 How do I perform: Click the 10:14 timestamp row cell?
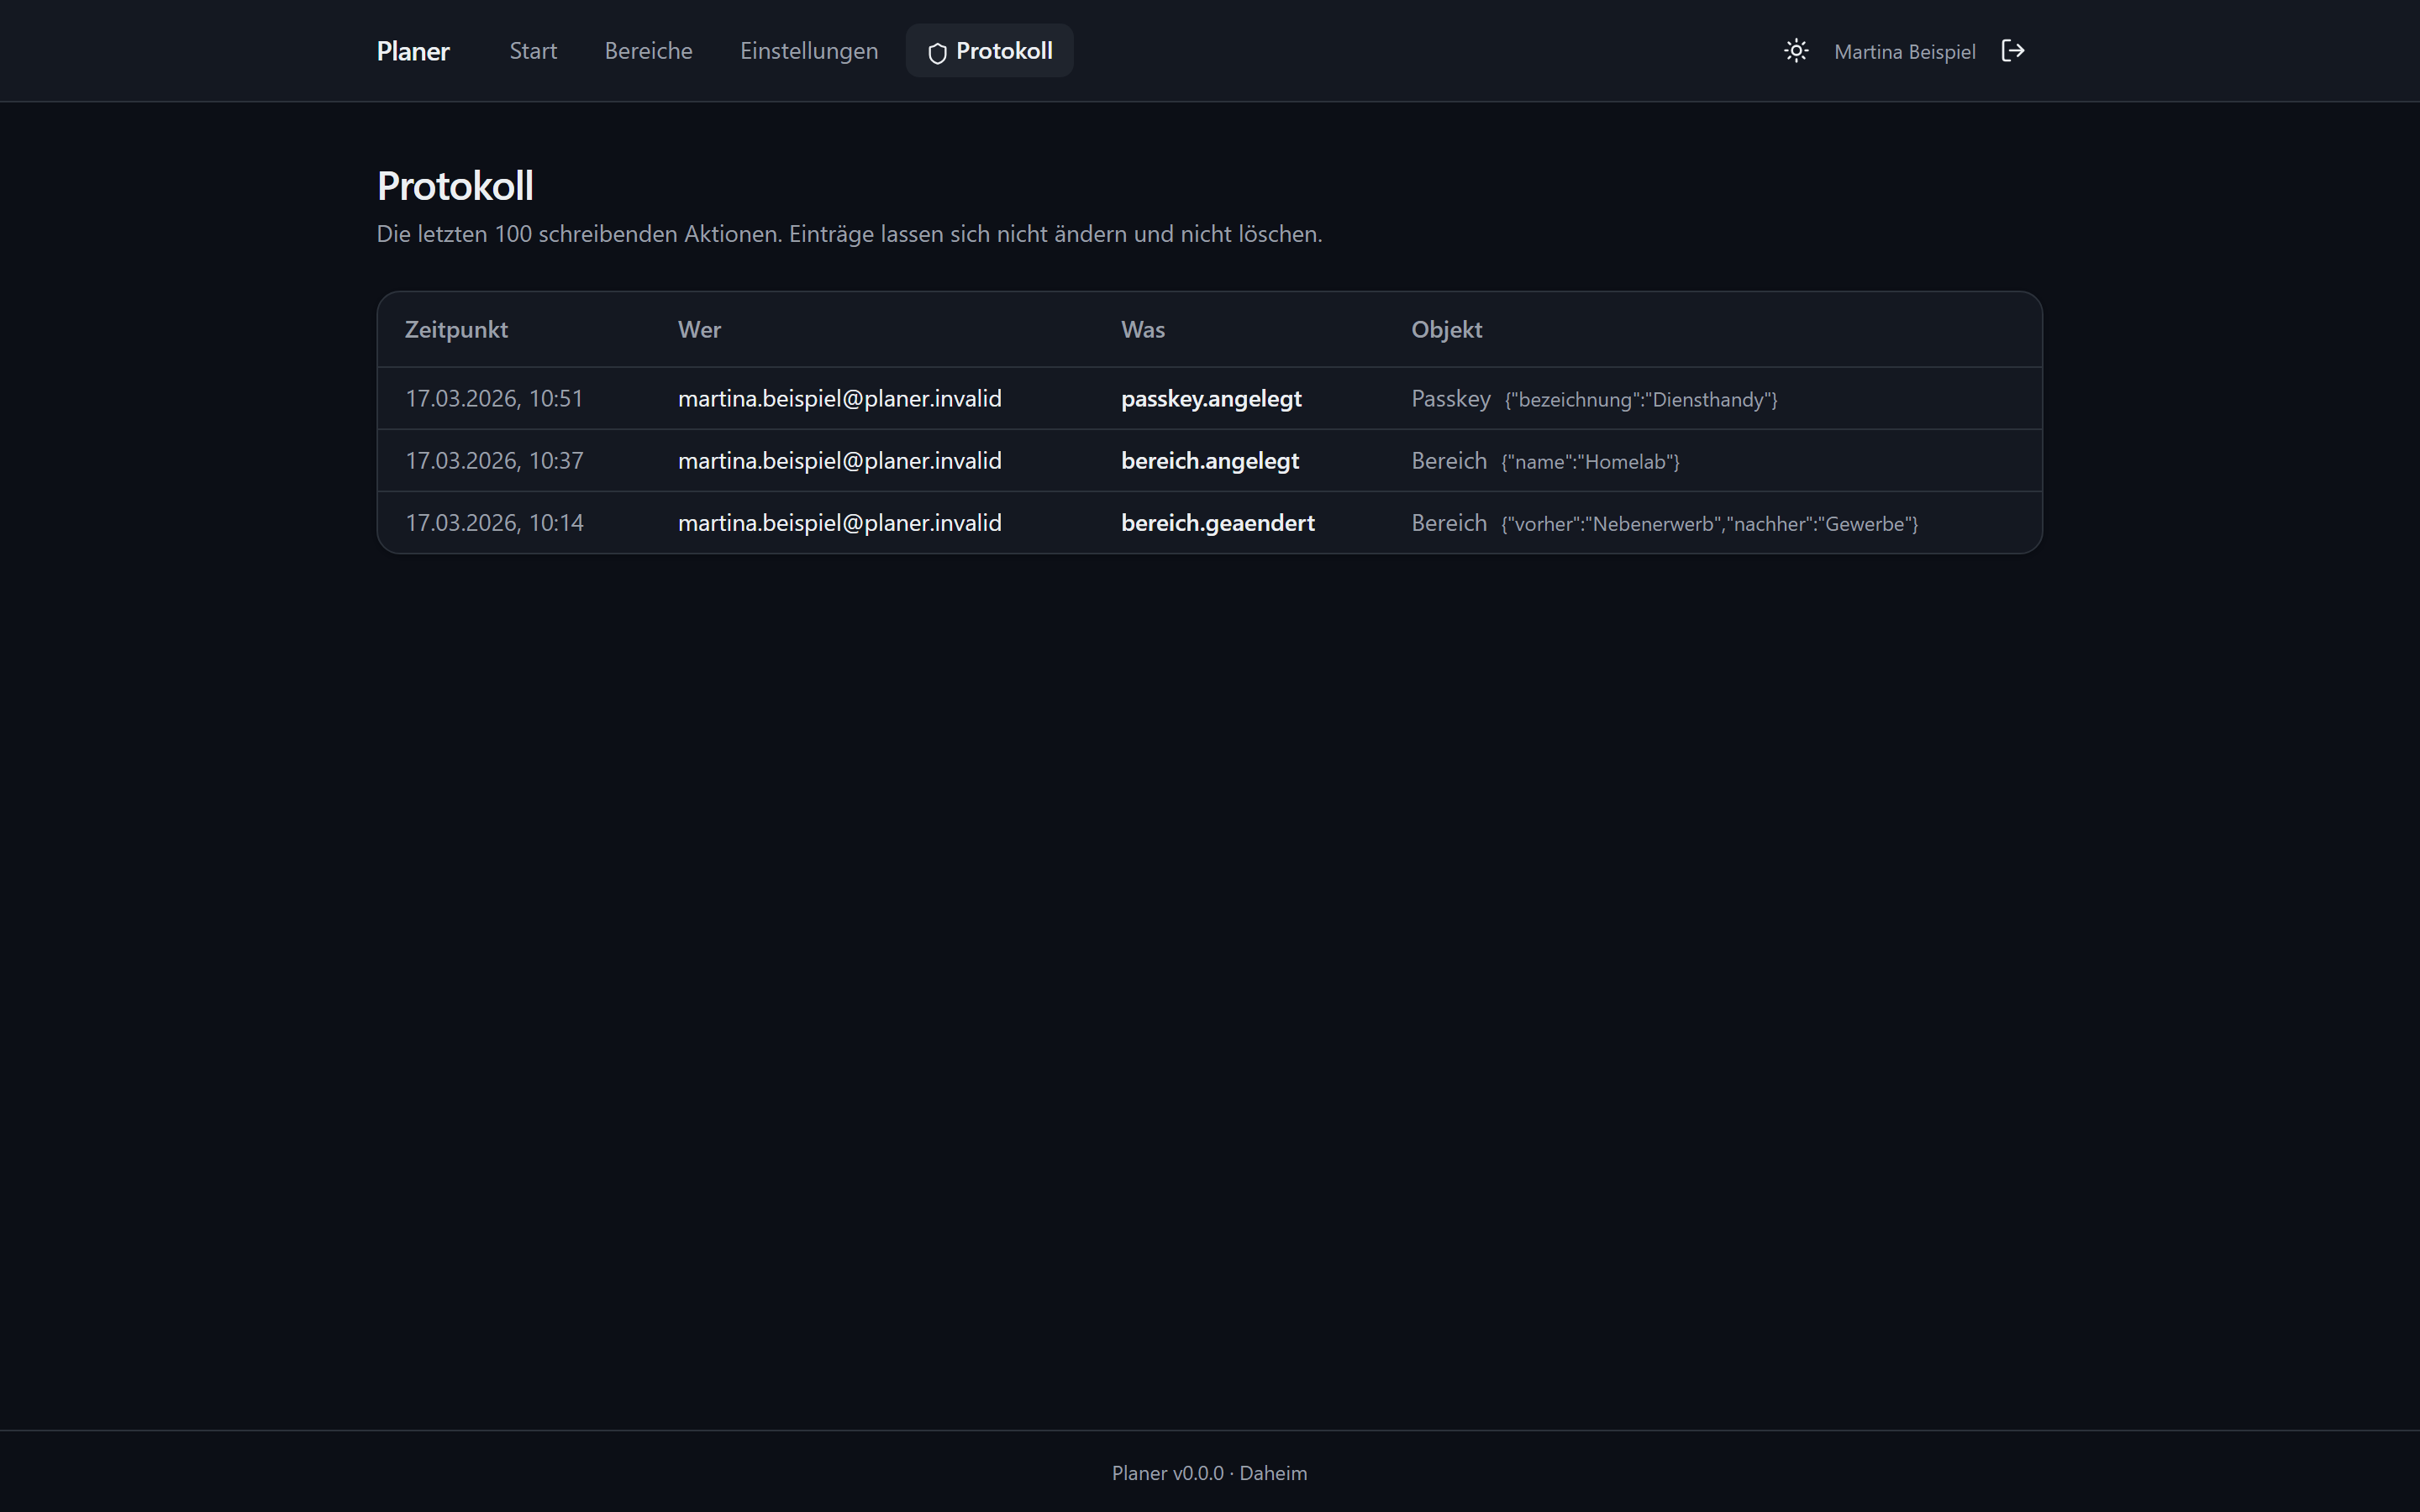point(494,522)
